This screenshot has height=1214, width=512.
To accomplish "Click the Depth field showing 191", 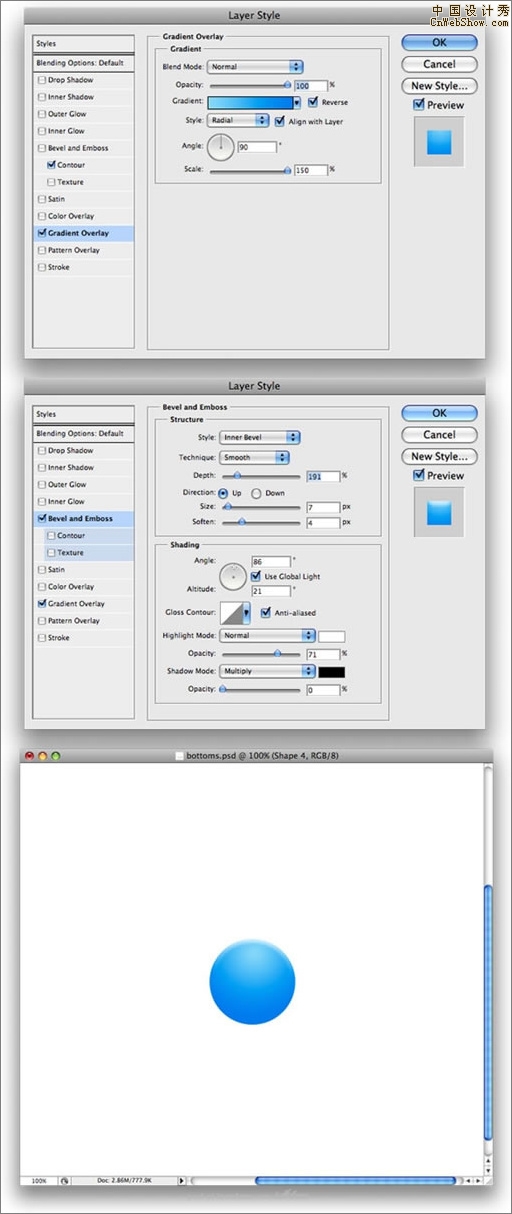I will (324, 476).
